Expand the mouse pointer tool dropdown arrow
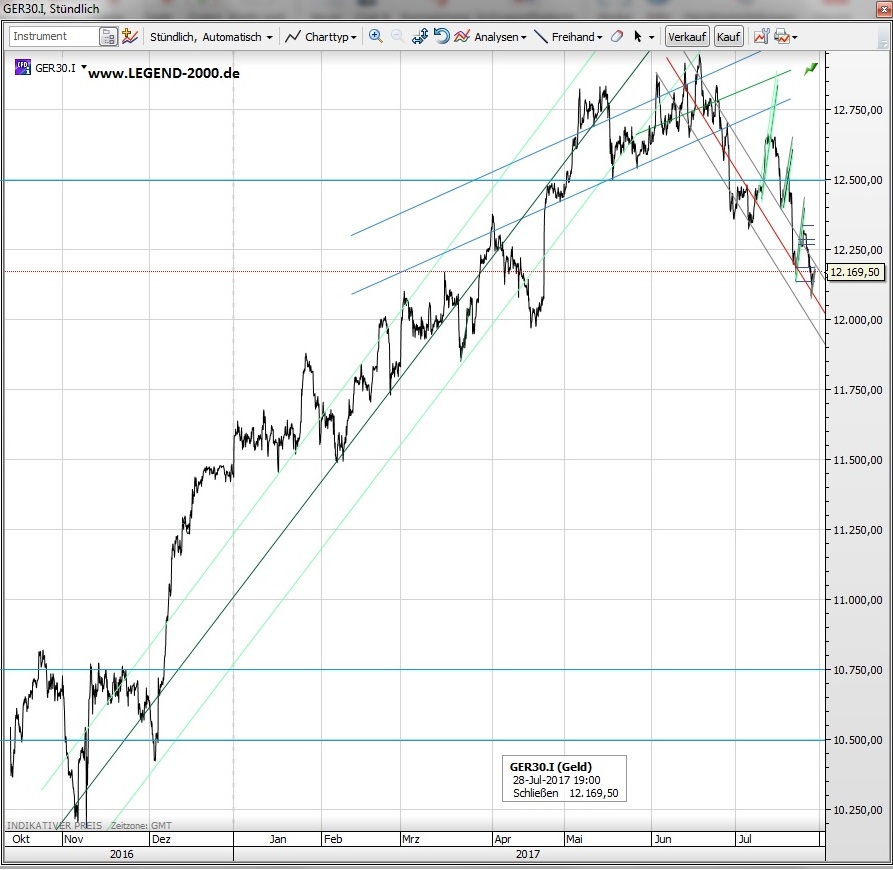Screen dimensions: 893x870 point(652,37)
